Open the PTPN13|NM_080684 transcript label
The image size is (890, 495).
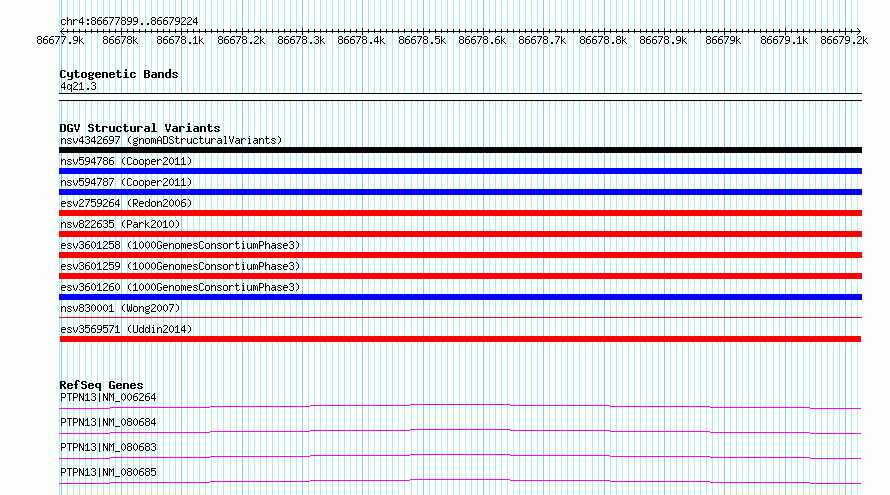click(108, 422)
